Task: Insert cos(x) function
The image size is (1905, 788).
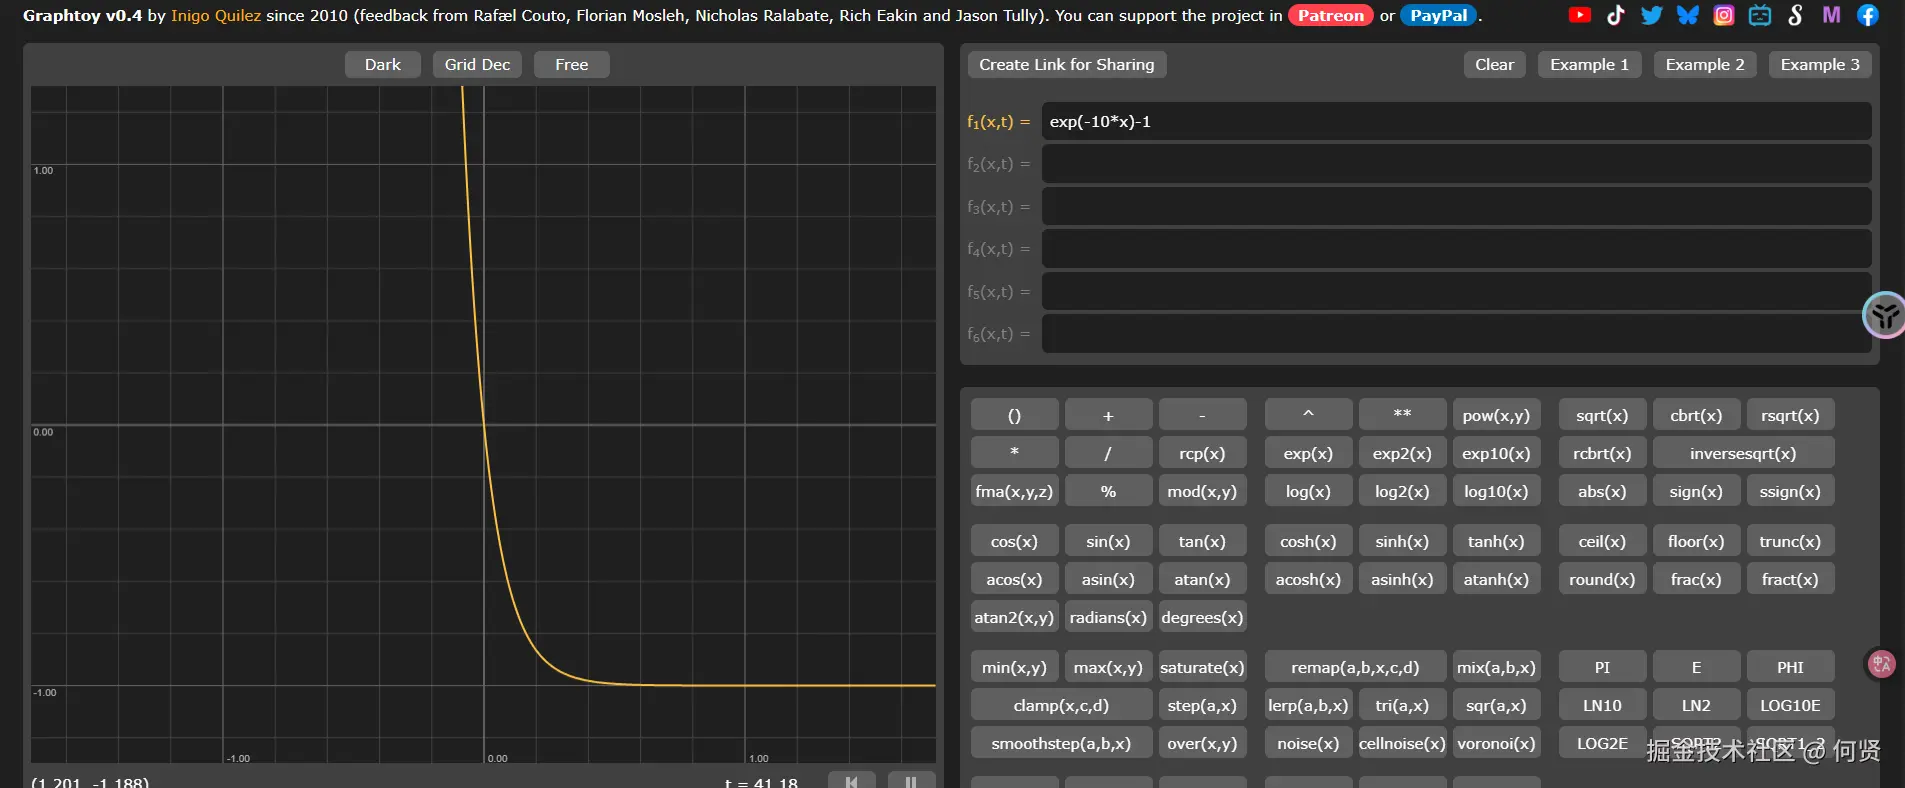Action: coord(1014,541)
